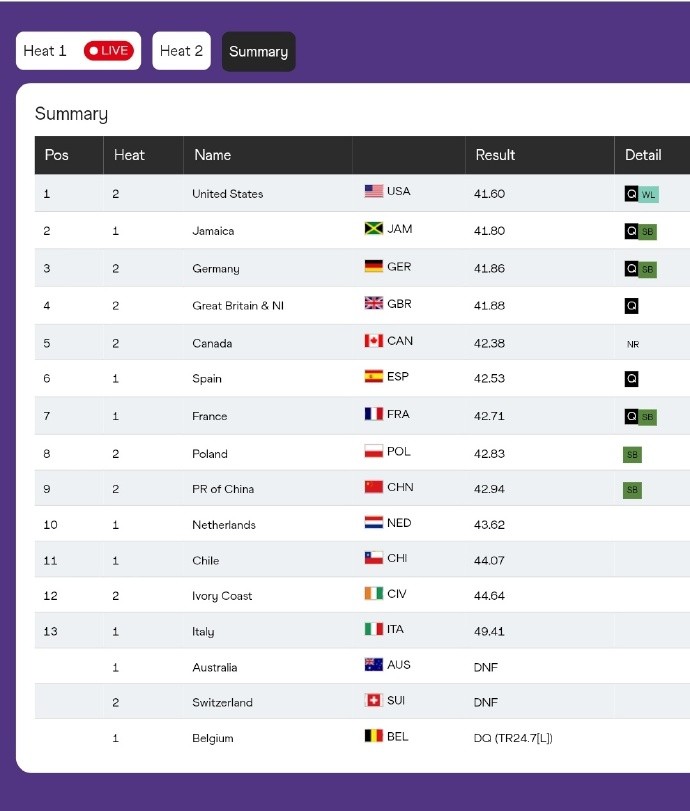
Task: Sort by the Result column header
Action: click(495, 155)
